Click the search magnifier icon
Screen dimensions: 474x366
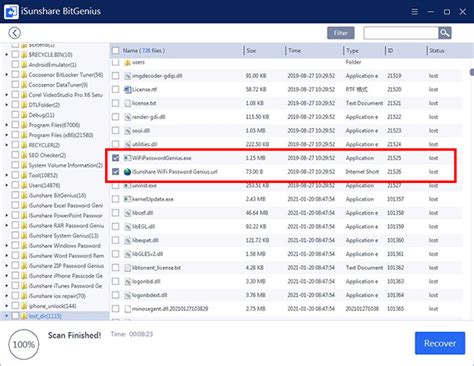(445, 33)
